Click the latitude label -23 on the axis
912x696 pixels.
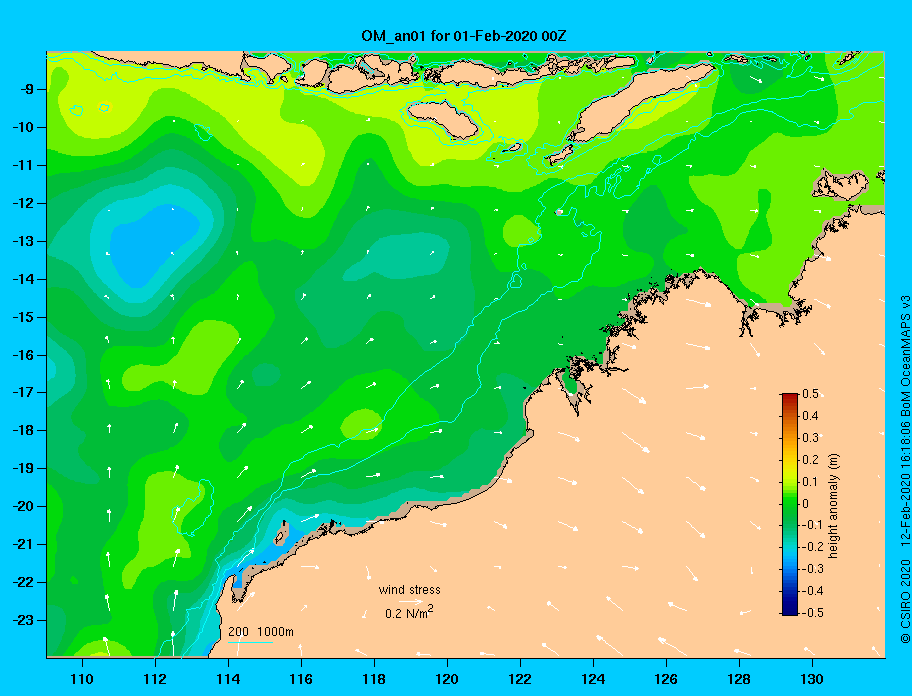tap(24, 620)
